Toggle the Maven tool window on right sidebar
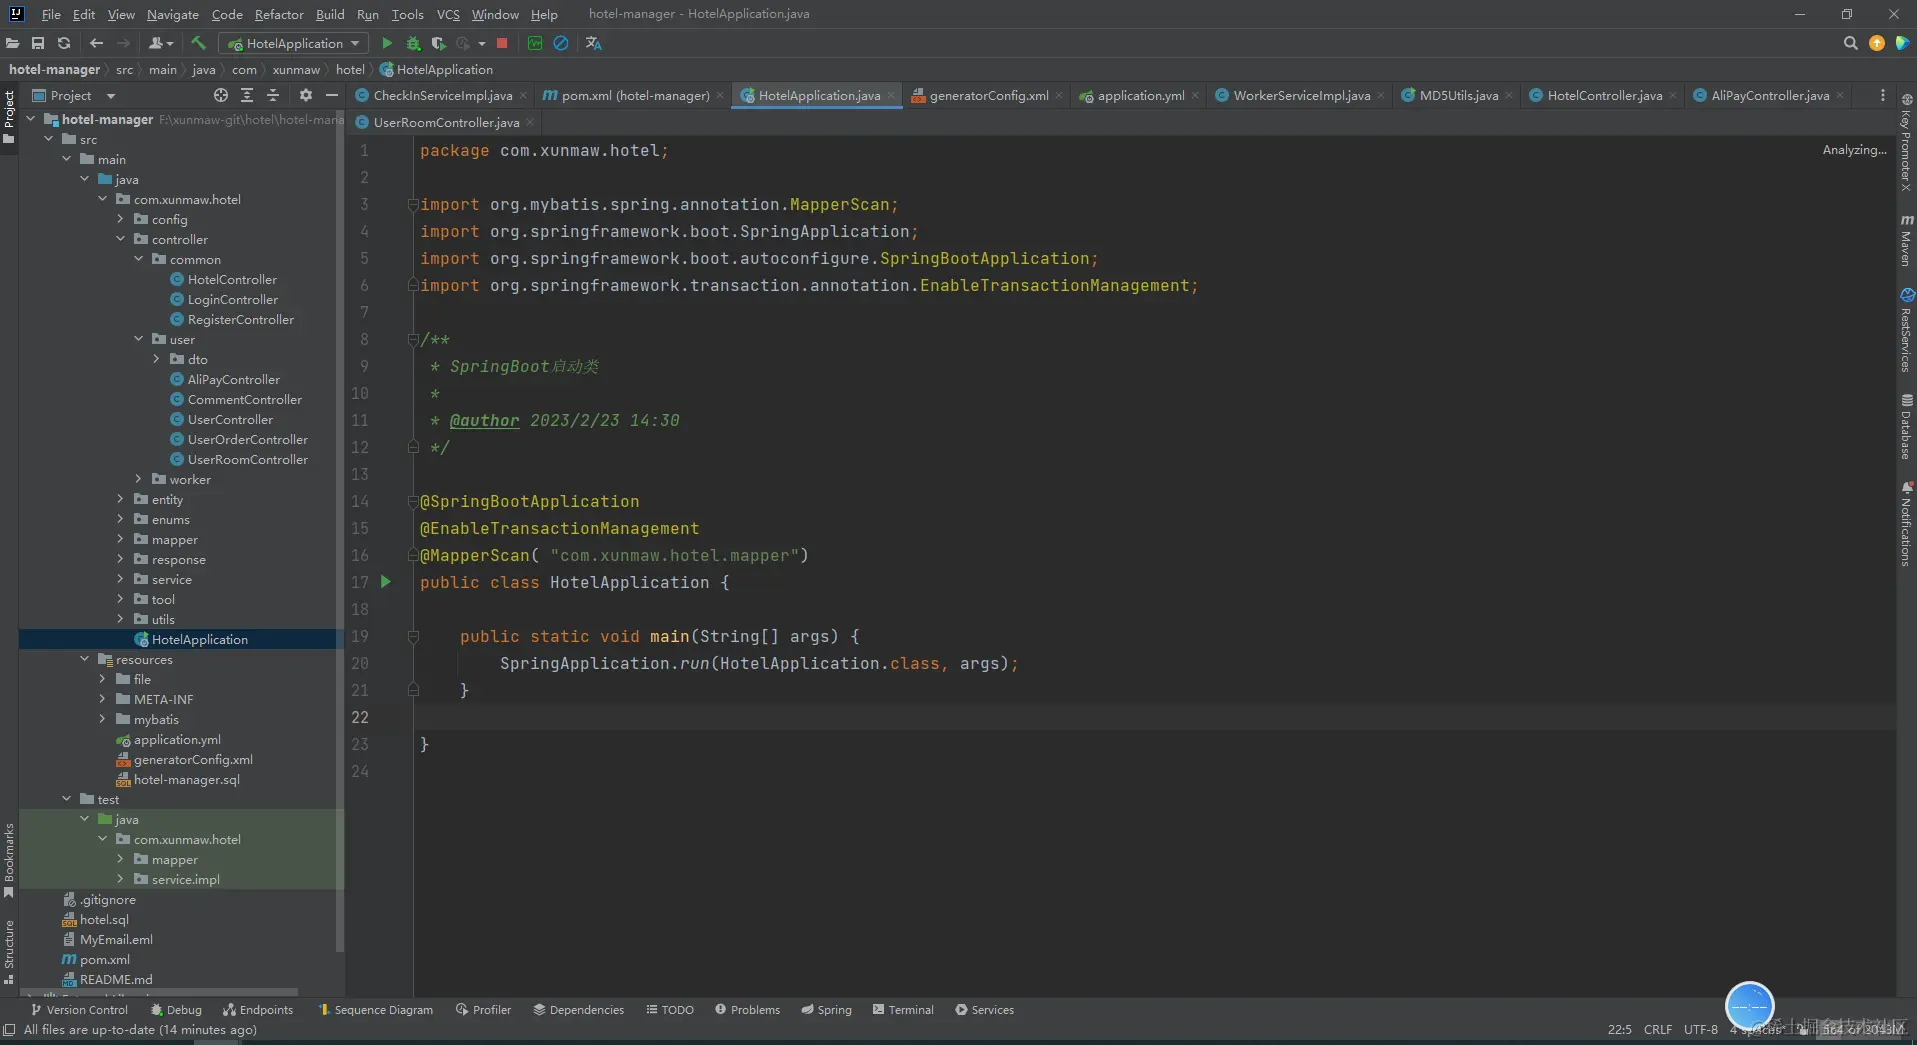Viewport: 1917px width, 1045px height. pos(1906,240)
